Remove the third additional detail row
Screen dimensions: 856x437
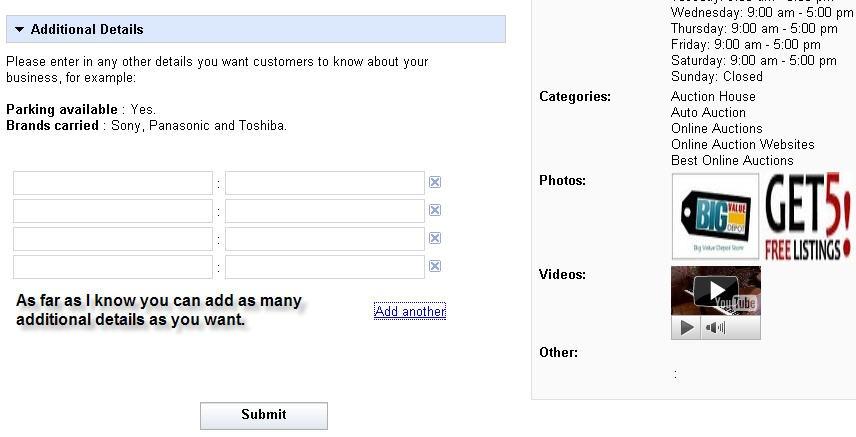point(435,238)
